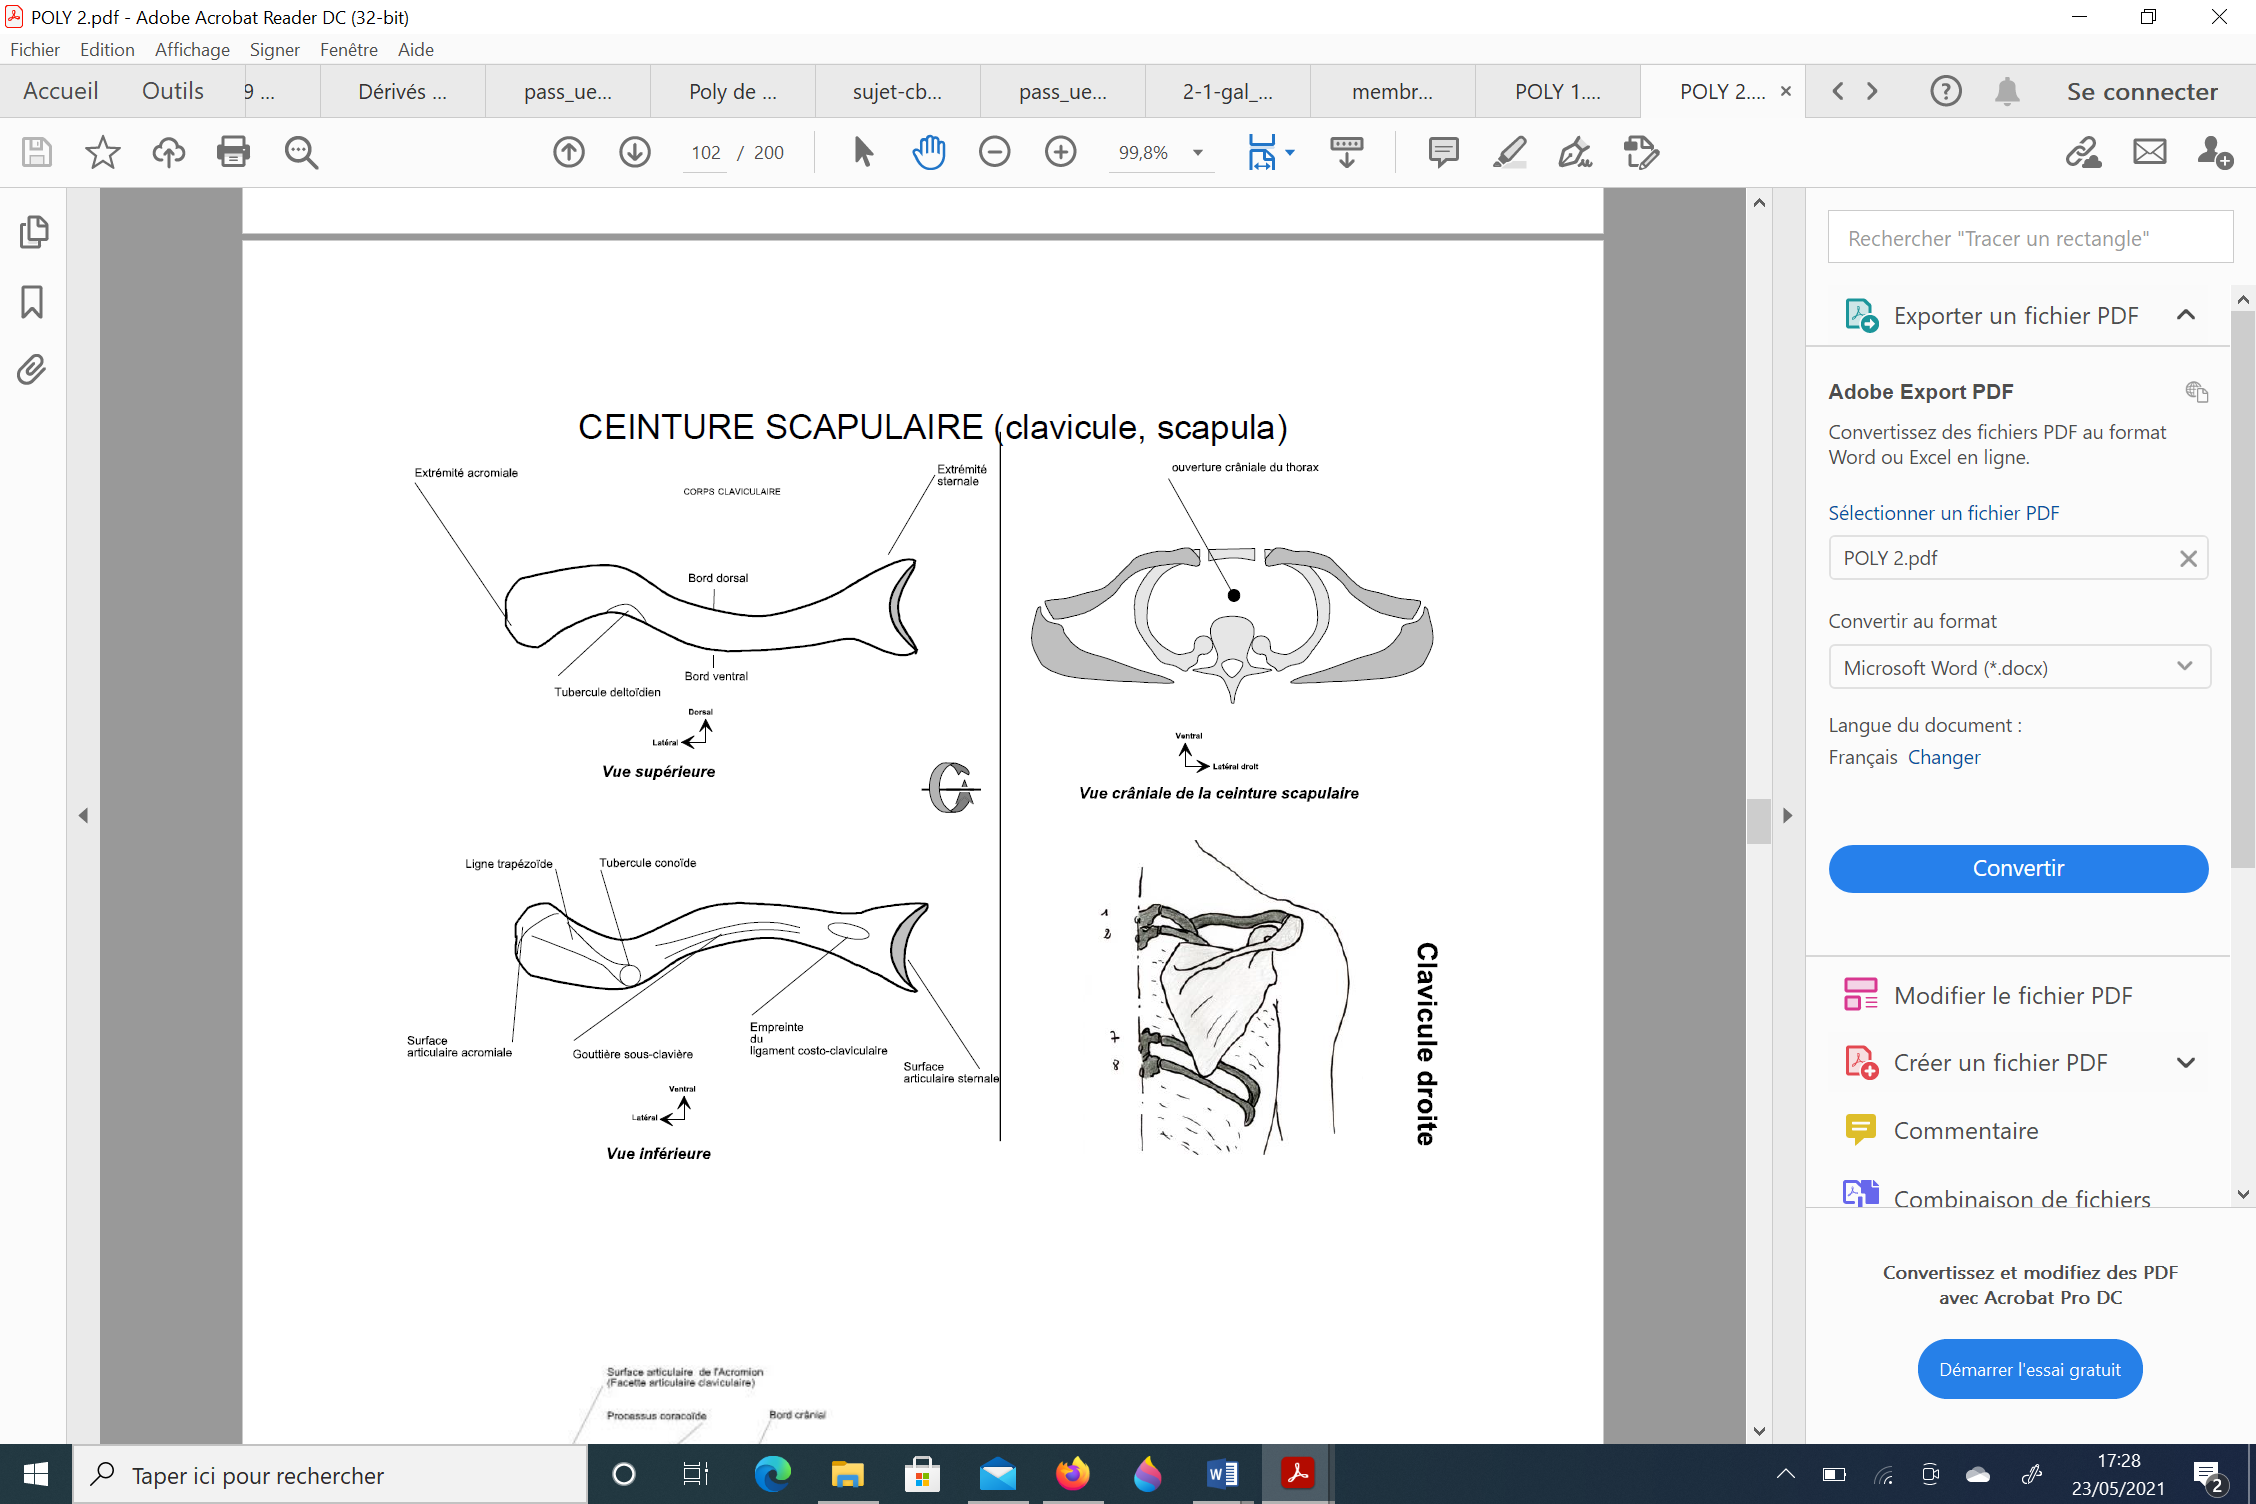Open page thumbnails side panel icon
The height and width of the screenshot is (1504, 2256).
pos(32,232)
